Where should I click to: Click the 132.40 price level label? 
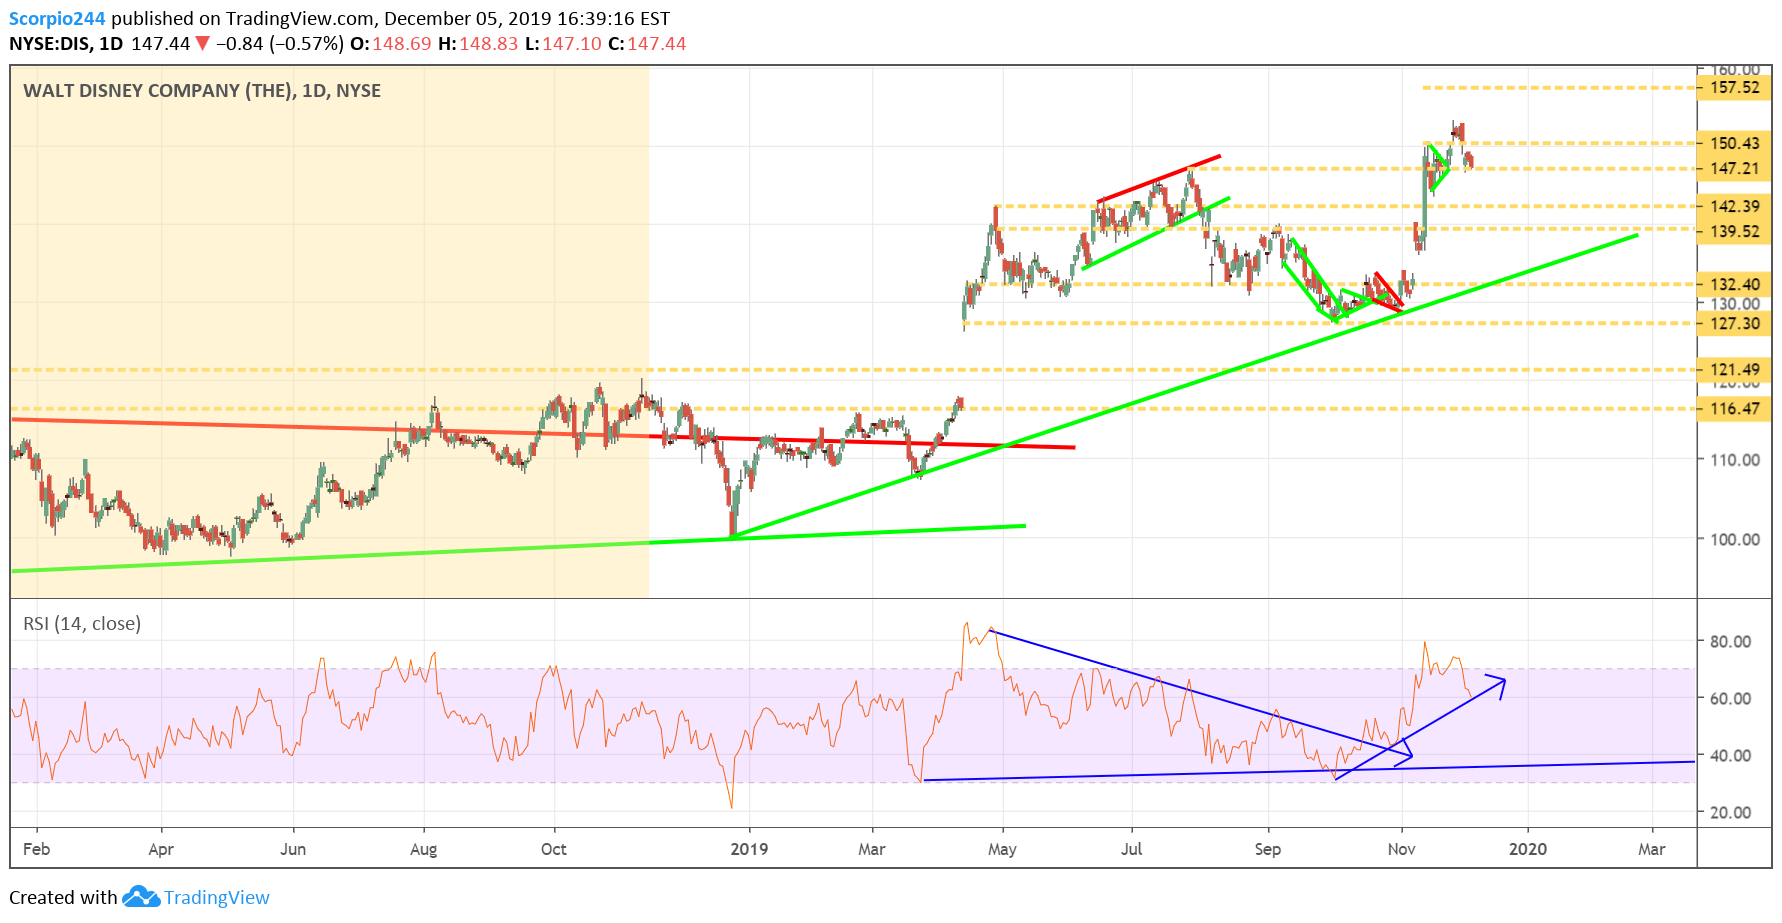(1735, 284)
